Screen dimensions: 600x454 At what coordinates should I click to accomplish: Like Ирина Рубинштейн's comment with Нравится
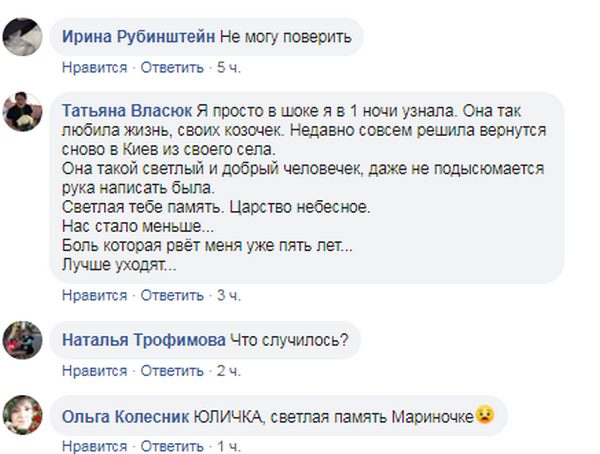pyautogui.click(x=94, y=68)
